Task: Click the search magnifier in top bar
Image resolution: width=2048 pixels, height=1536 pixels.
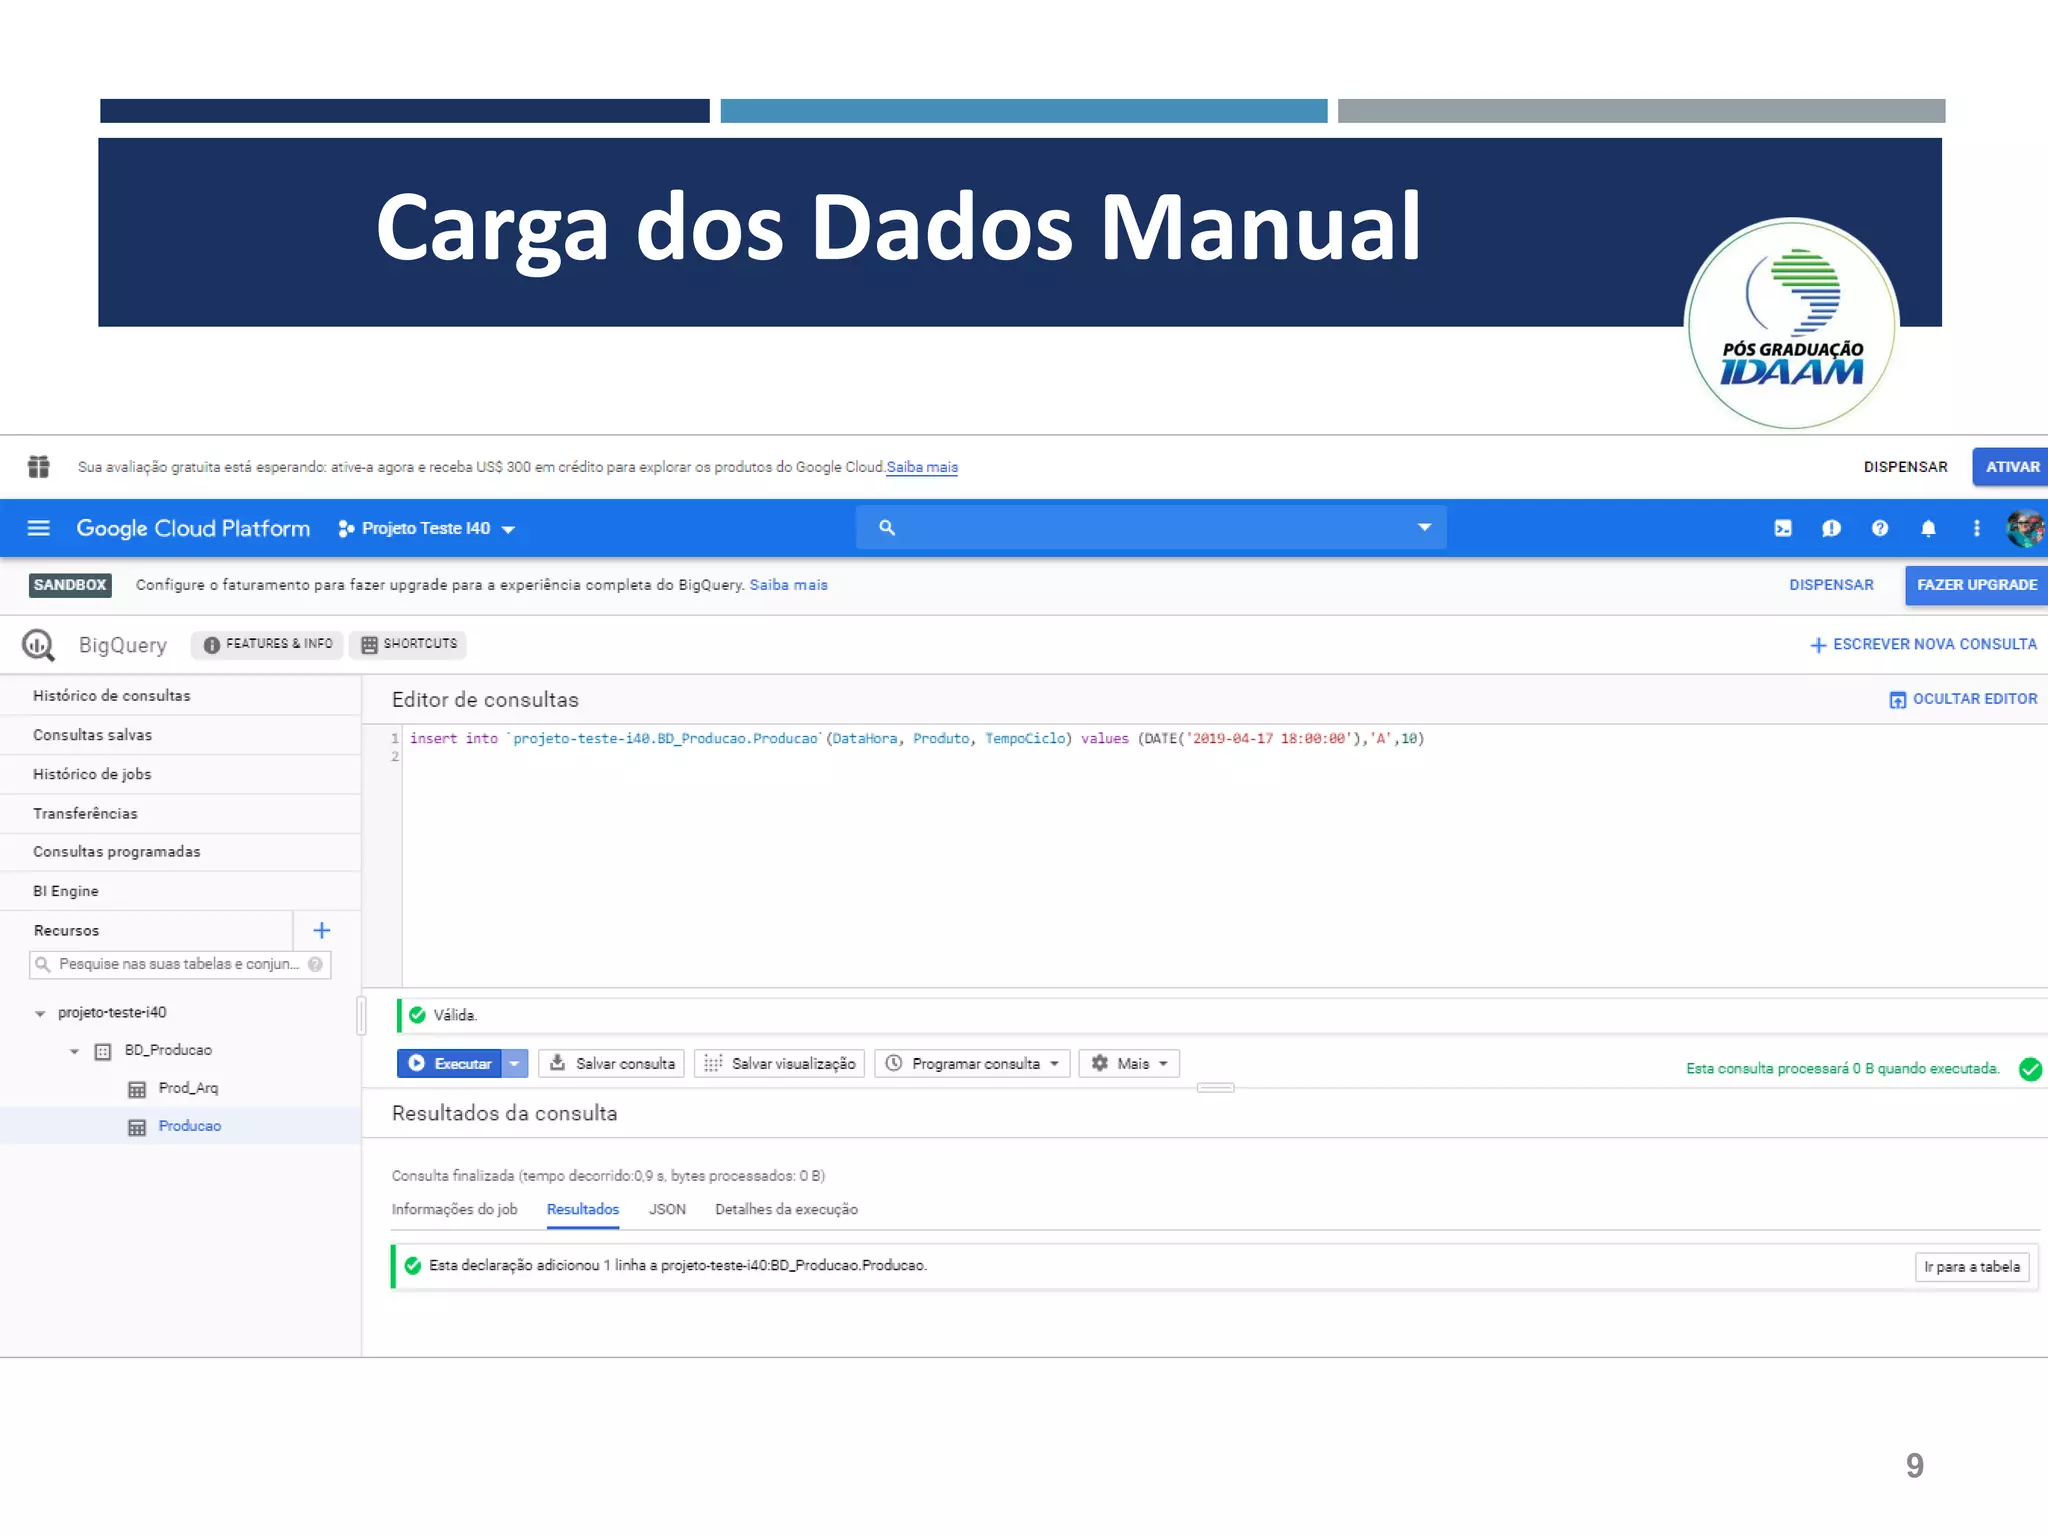Action: pyautogui.click(x=886, y=527)
